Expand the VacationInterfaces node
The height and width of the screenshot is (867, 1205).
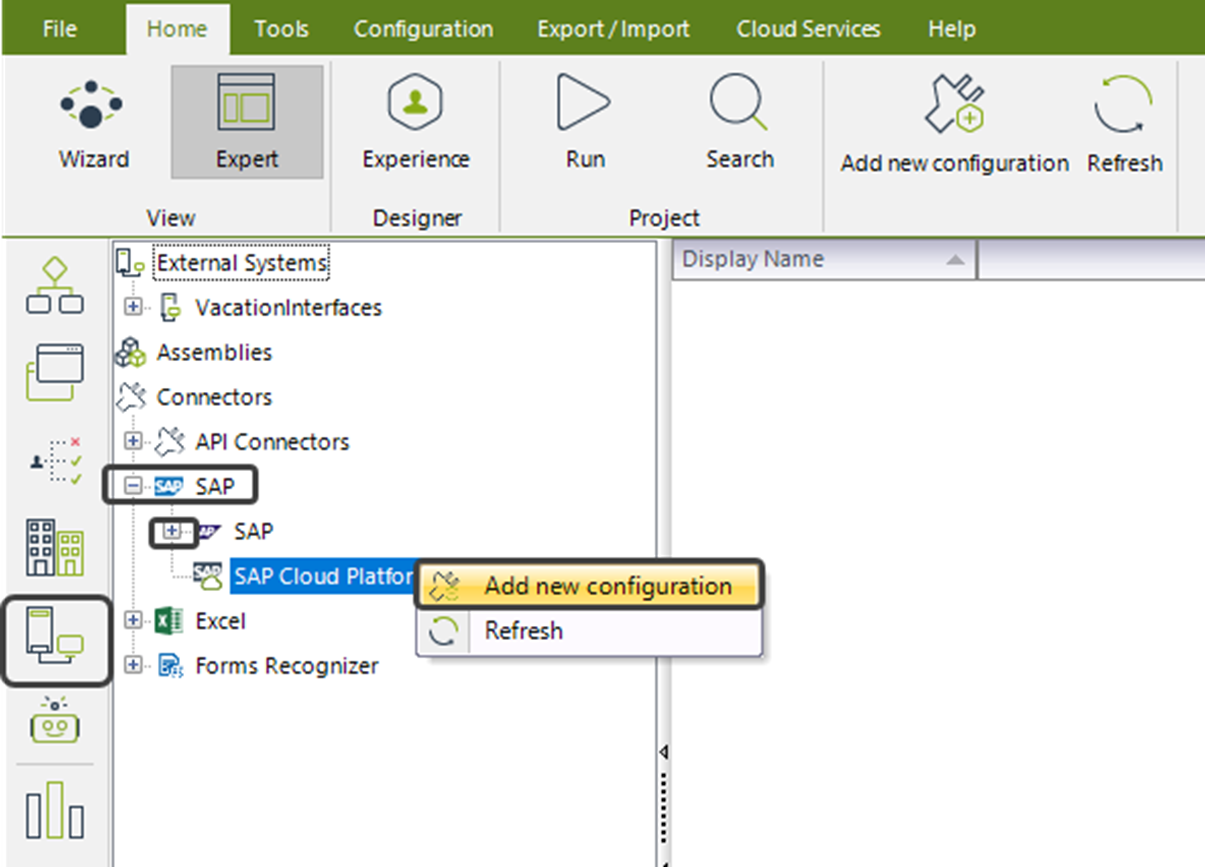(x=133, y=307)
